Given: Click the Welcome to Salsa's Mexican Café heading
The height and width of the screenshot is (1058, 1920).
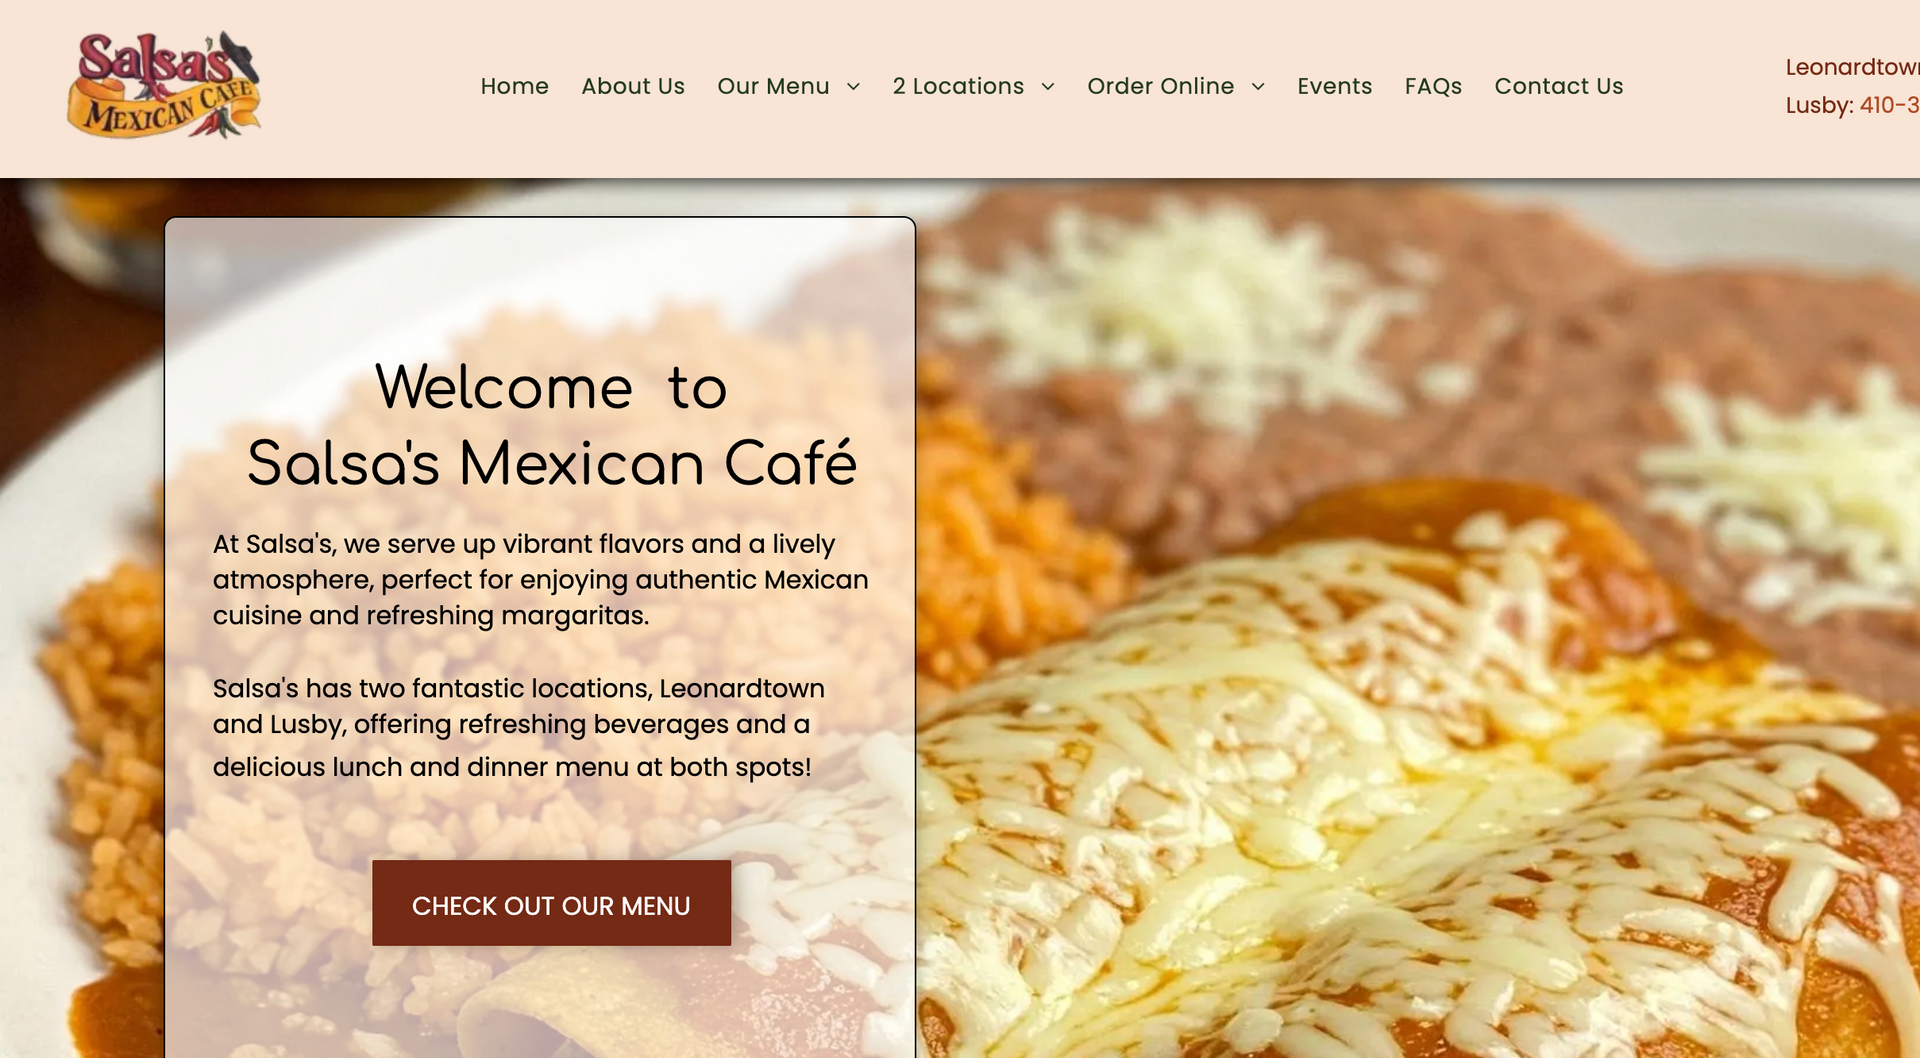Looking at the screenshot, I should tap(551, 425).
